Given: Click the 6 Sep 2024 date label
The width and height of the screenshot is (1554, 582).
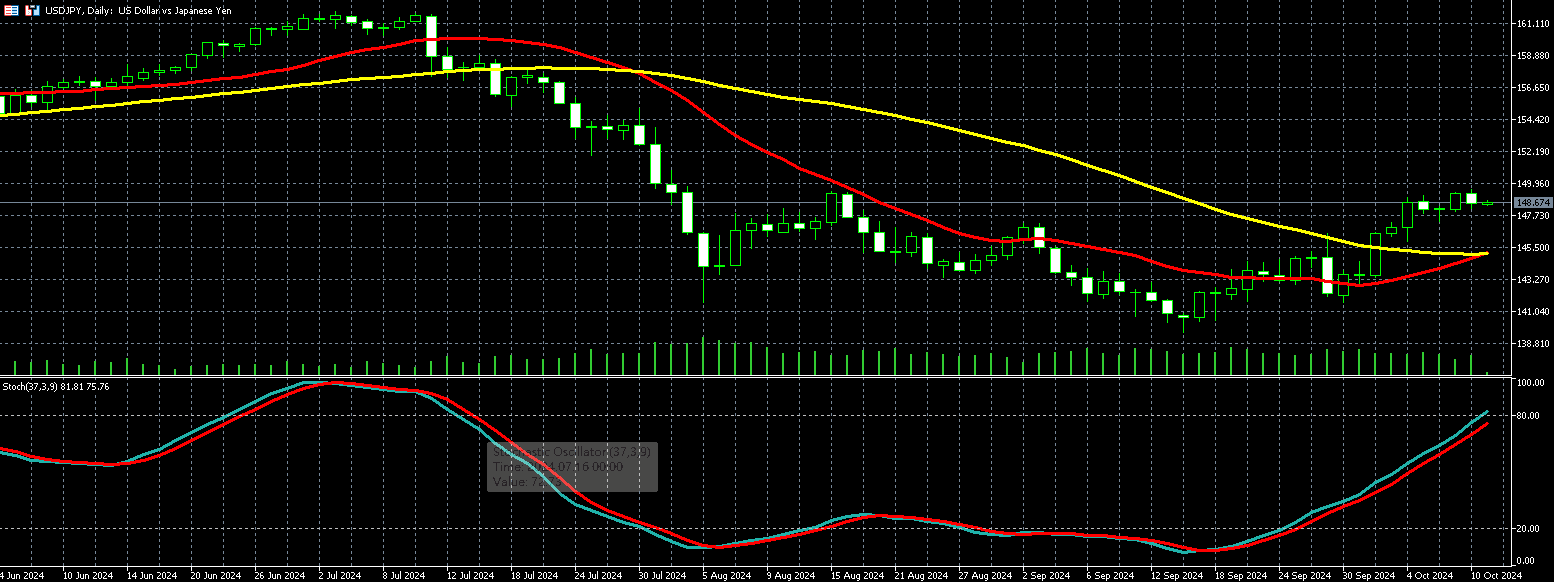Looking at the screenshot, I should [x=1110, y=576].
